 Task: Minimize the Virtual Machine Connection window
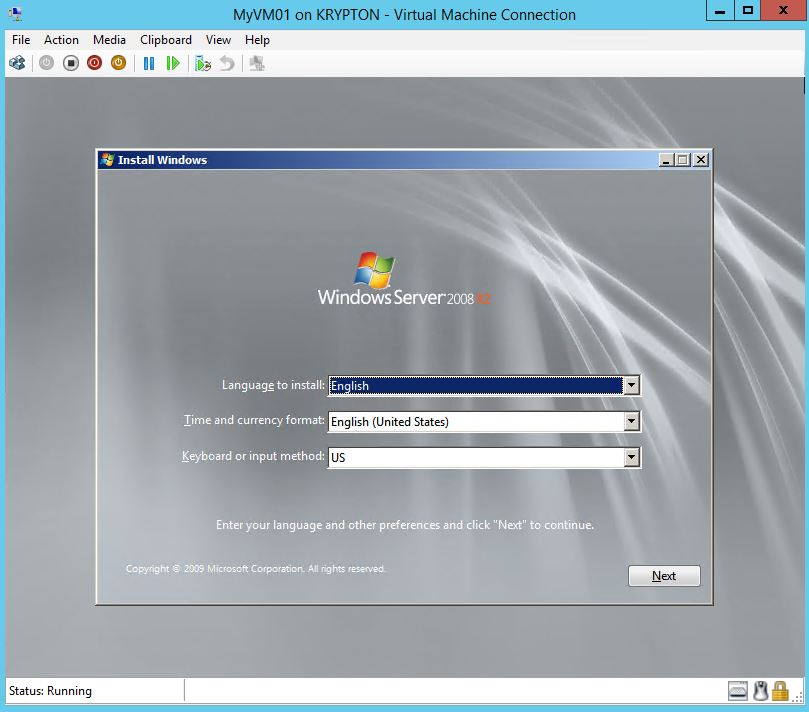[x=720, y=10]
